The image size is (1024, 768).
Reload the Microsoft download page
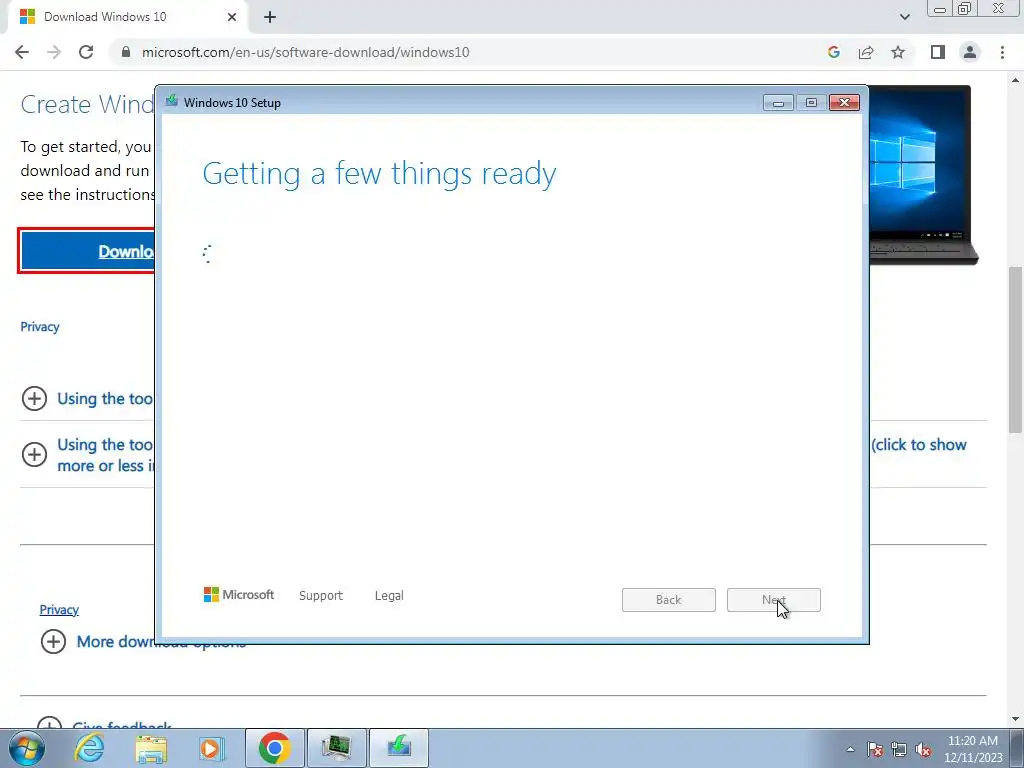(86, 52)
